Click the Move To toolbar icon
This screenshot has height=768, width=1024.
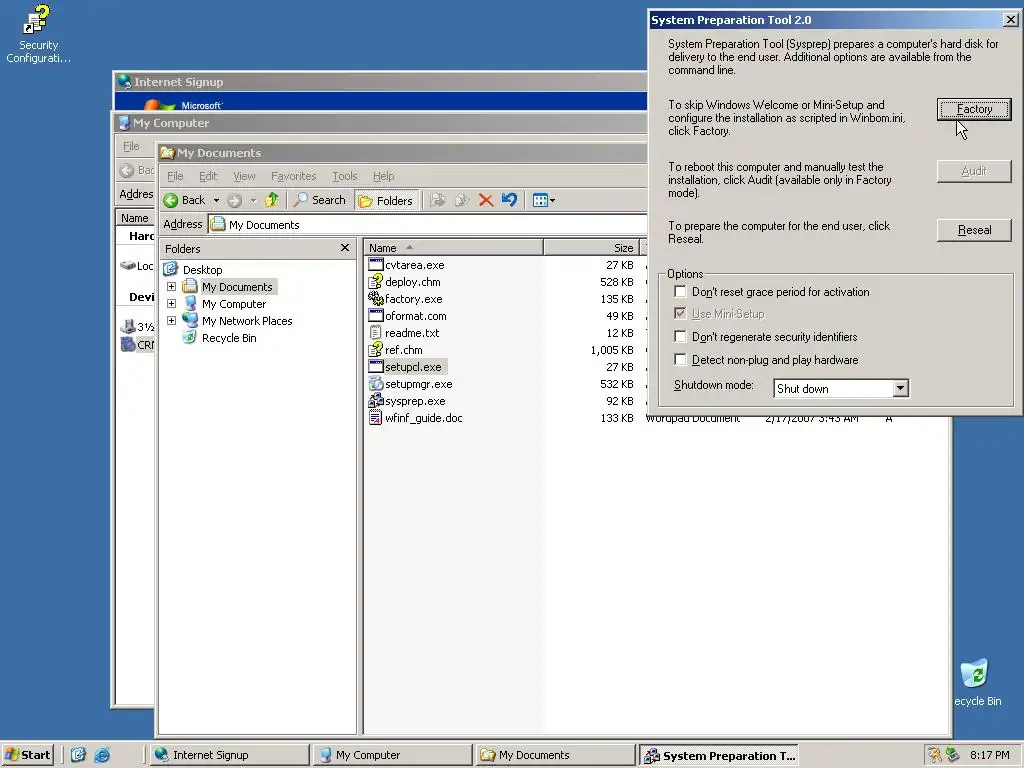coord(438,200)
